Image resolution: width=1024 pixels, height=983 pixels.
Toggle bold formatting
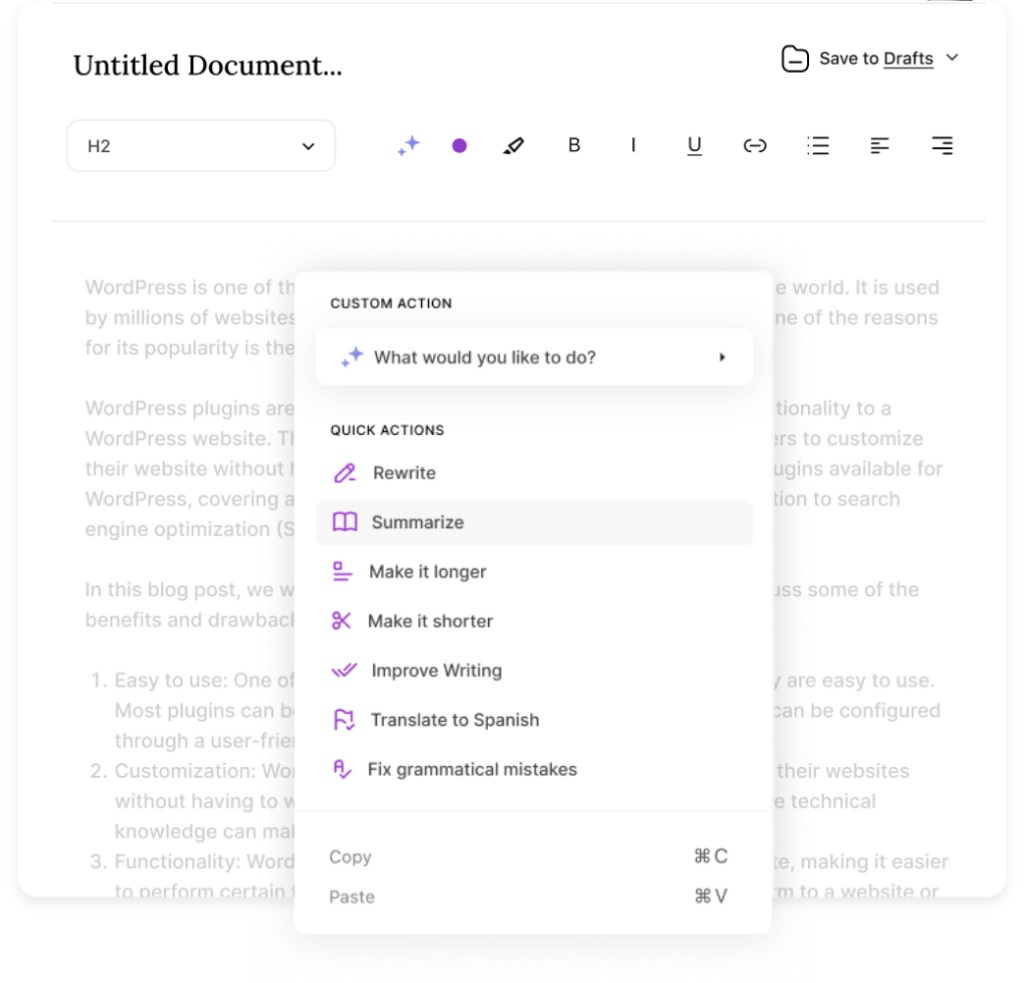click(x=574, y=145)
